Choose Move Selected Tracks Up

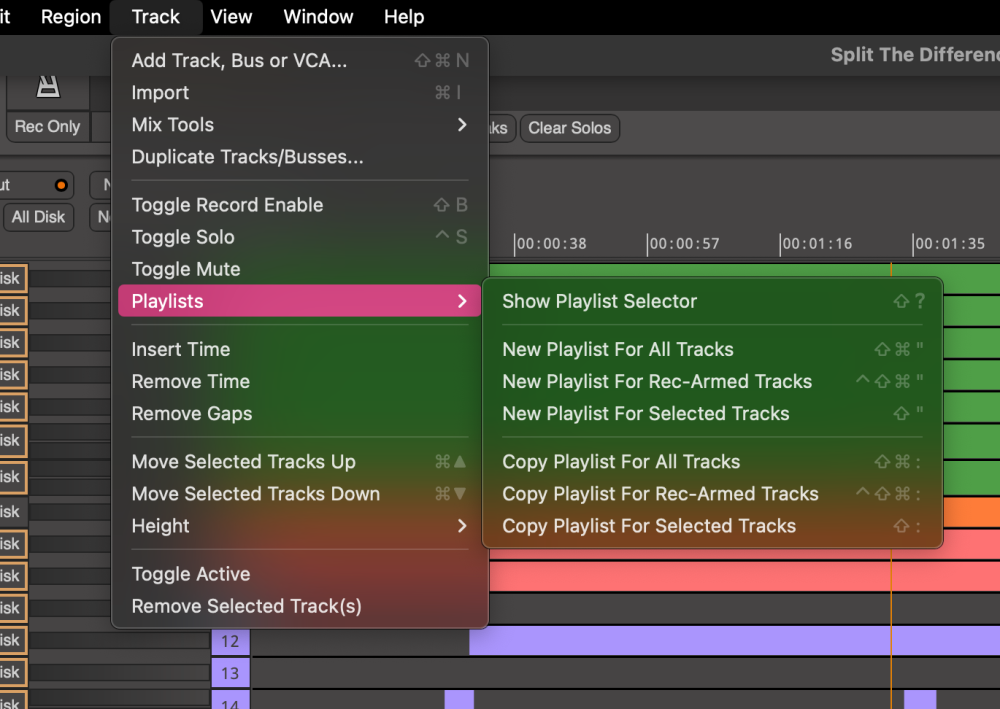[x=243, y=461]
